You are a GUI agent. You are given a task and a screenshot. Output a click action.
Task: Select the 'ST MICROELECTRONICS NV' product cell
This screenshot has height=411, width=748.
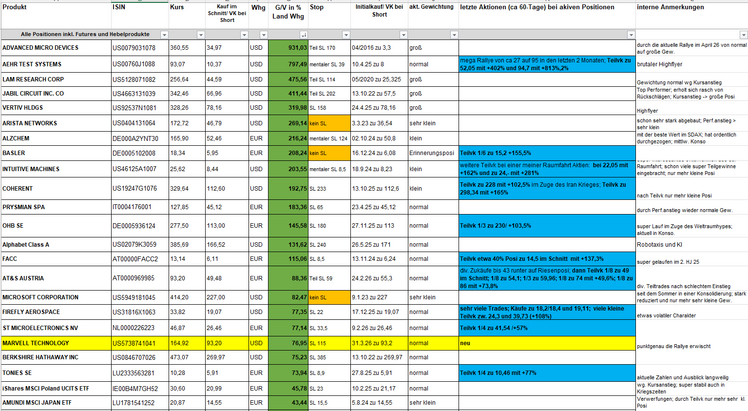(x=56, y=328)
